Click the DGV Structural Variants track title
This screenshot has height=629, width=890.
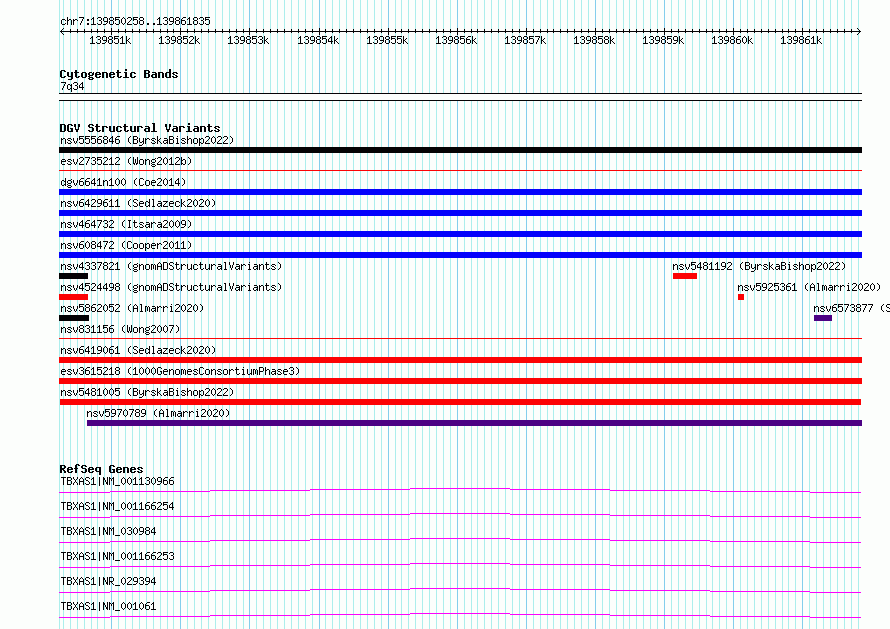[x=140, y=128]
